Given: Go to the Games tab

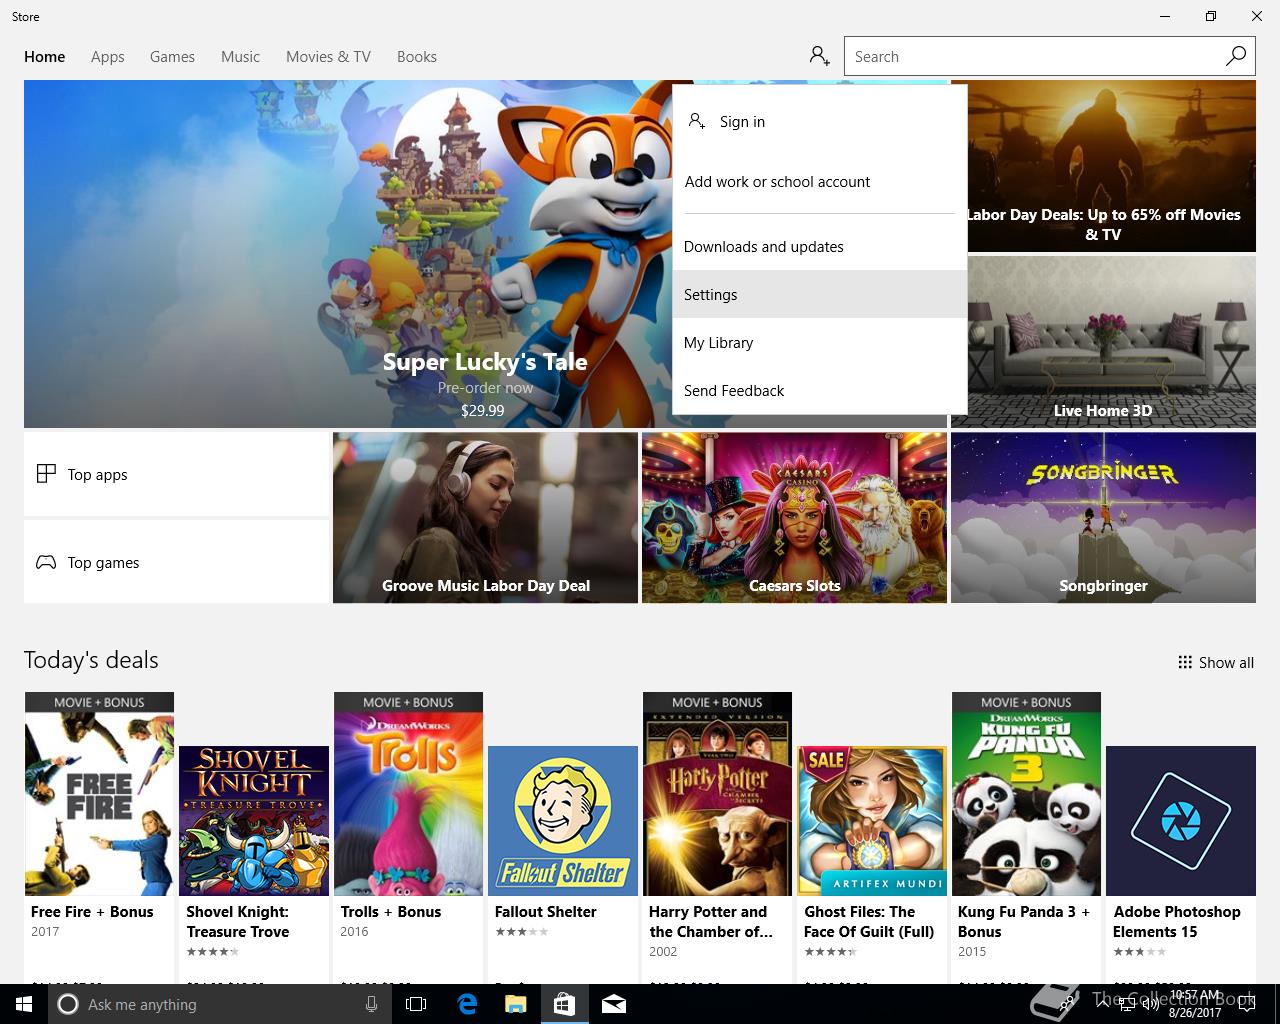Looking at the screenshot, I should pyautogui.click(x=172, y=57).
